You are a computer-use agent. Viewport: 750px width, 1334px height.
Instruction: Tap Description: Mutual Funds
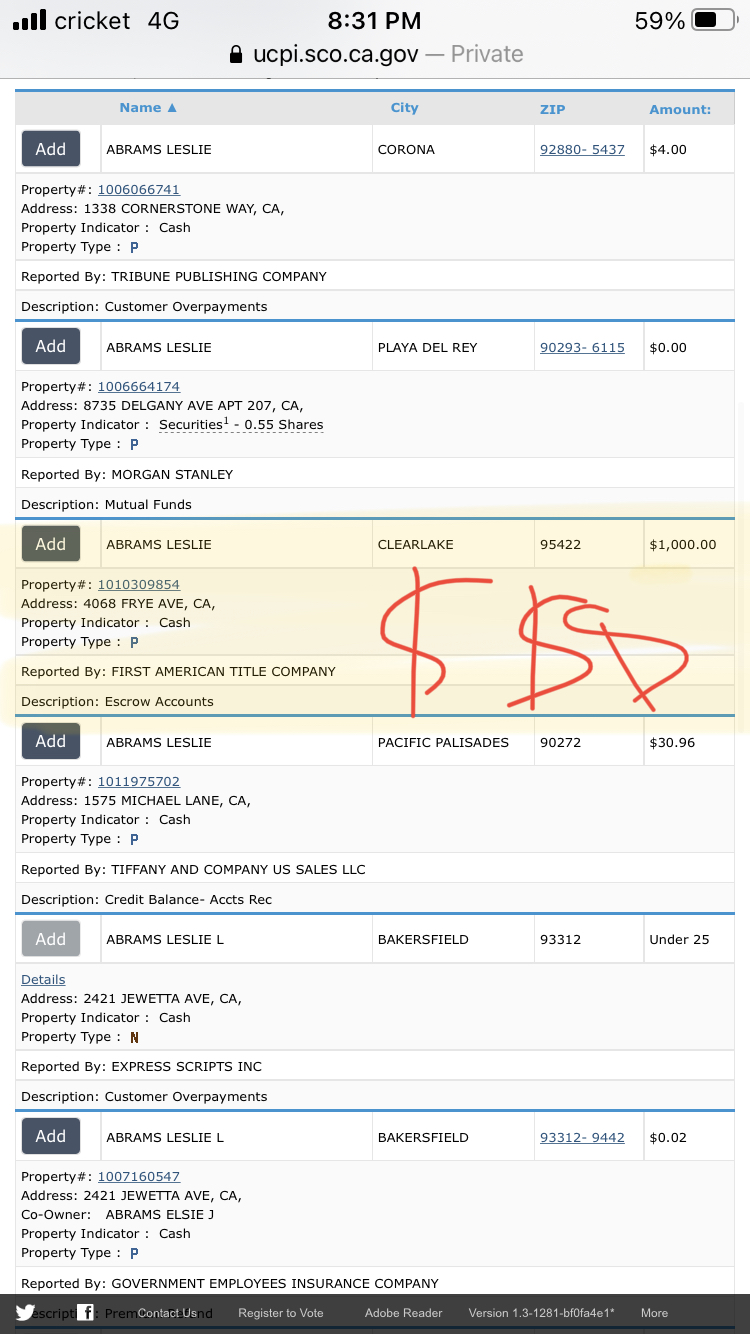(106, 504)
